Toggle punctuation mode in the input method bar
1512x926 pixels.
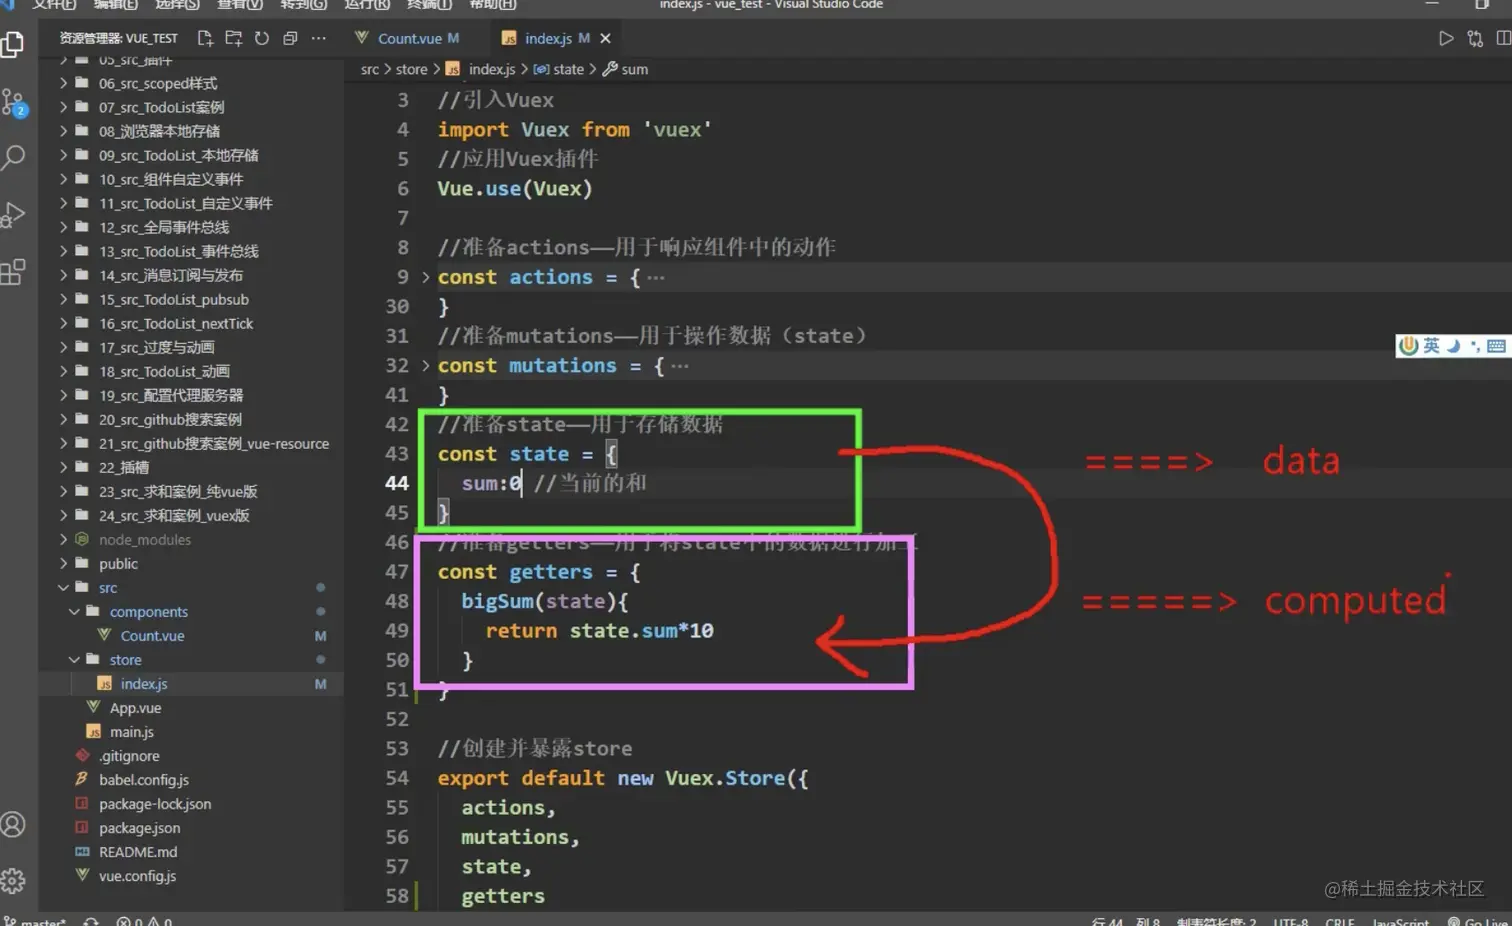point(1475,346)
